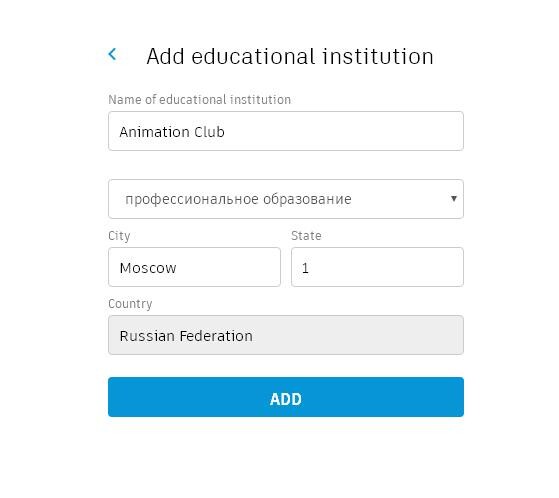Click on the '1' value in State
The image size is (559, 498).
tap(305, 268)
